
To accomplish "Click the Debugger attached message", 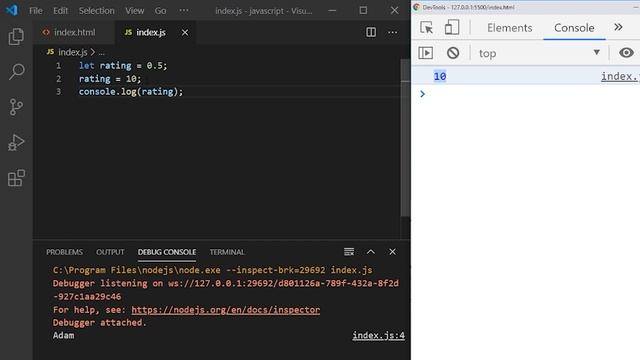I will pos(99,322).
